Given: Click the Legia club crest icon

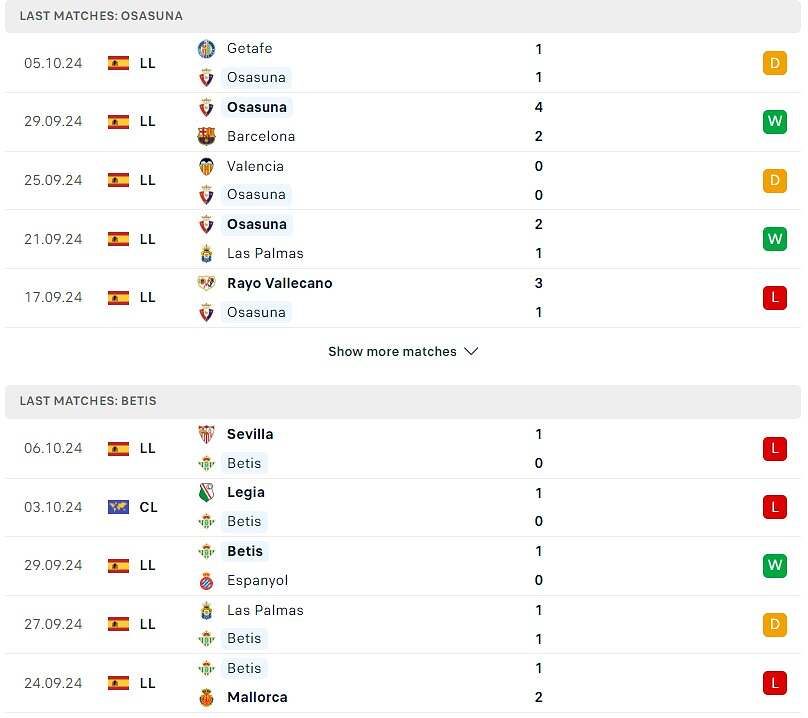Looking at the screenshot, I should click(206, 492).
